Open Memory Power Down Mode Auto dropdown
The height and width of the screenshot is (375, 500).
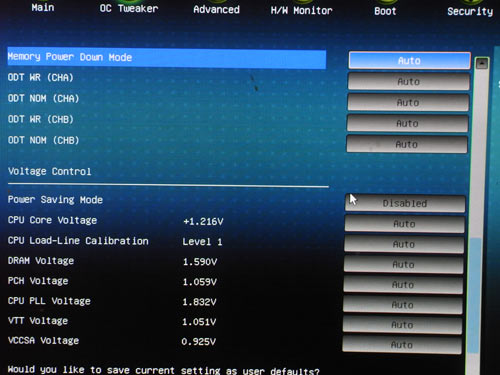pos(409,60)
